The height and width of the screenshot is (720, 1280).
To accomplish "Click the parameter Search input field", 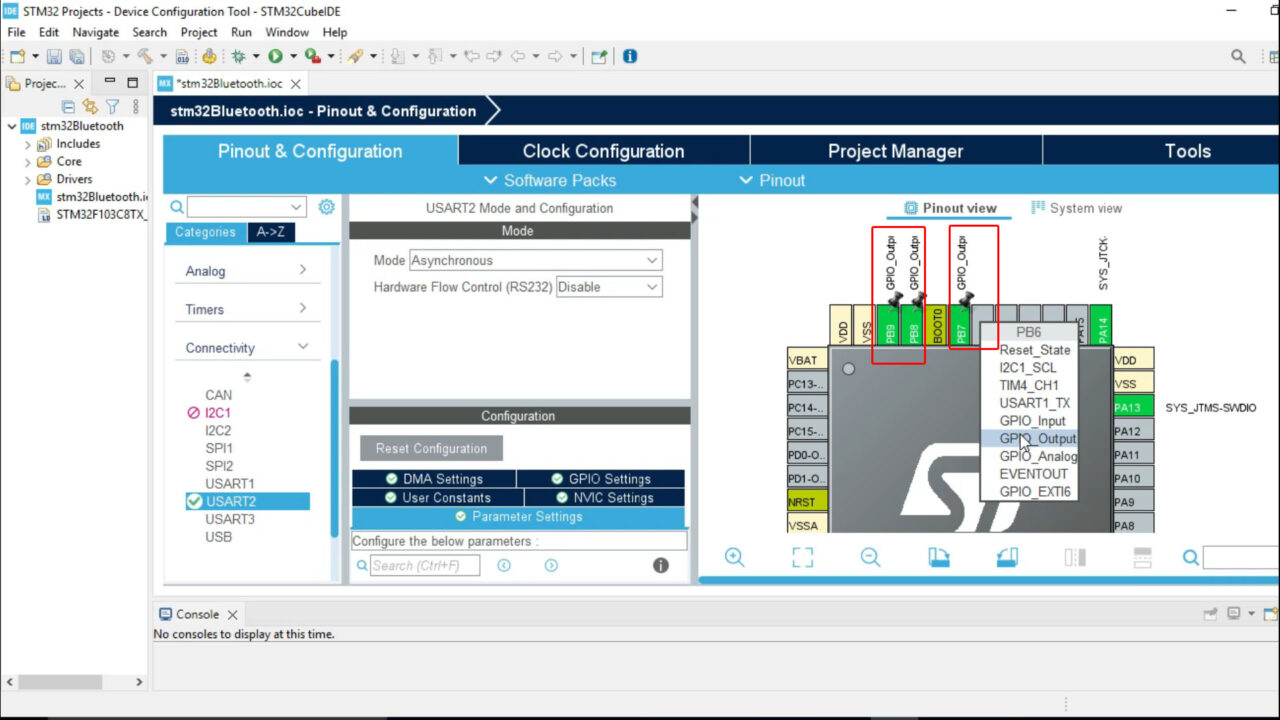I will pyautogui.click(x=424, y=565).
